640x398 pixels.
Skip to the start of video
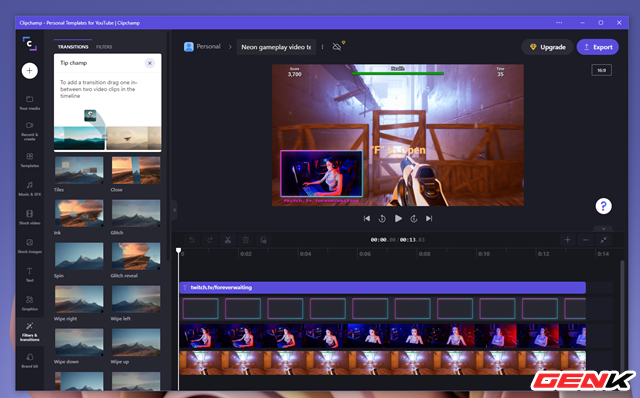[367, 218]
